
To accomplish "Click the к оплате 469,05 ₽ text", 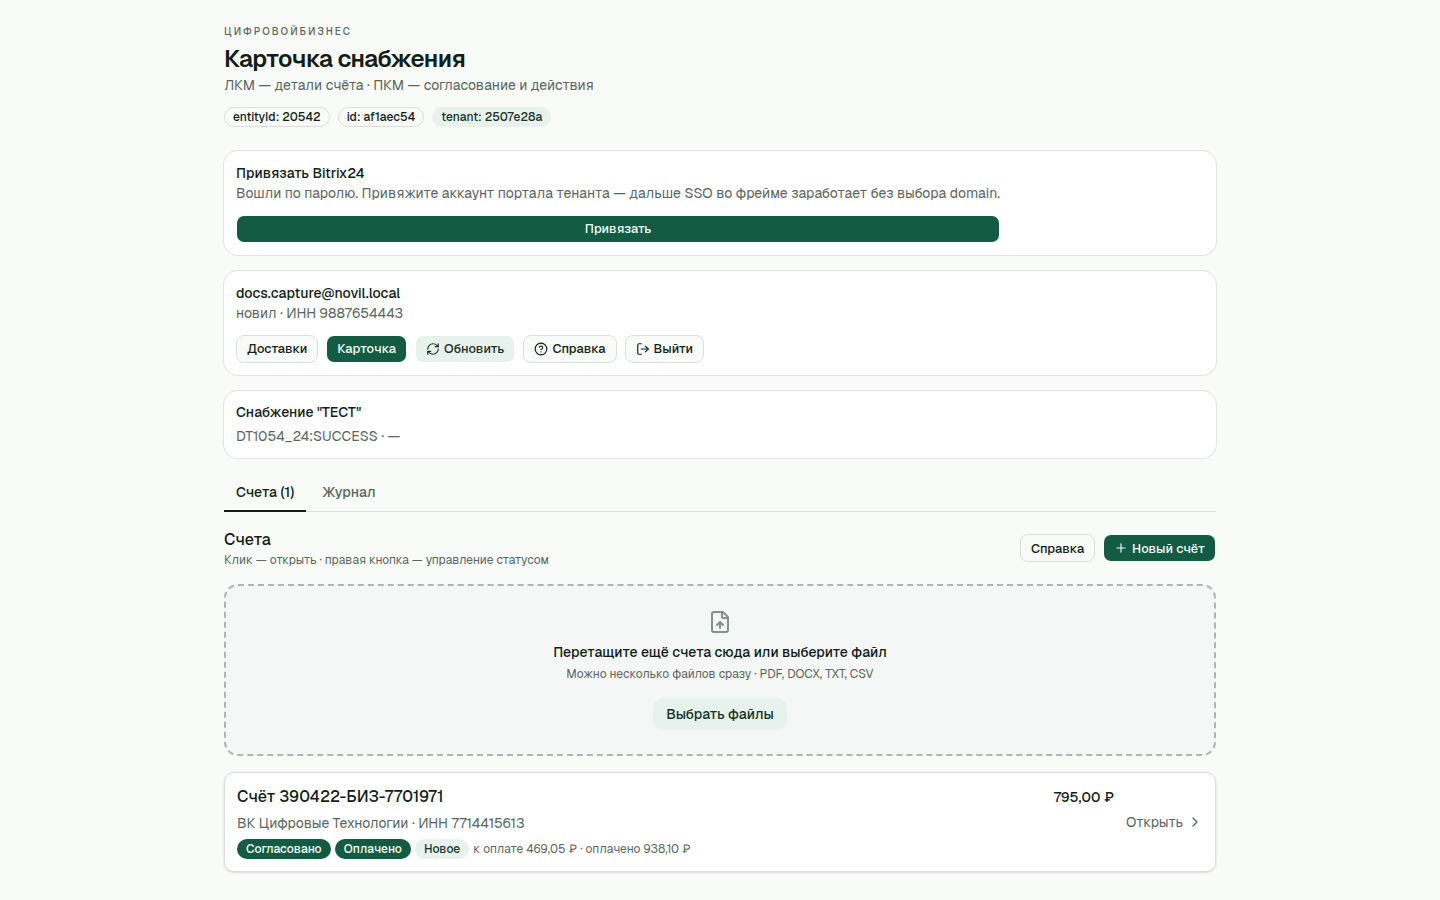I will (525, 849).
